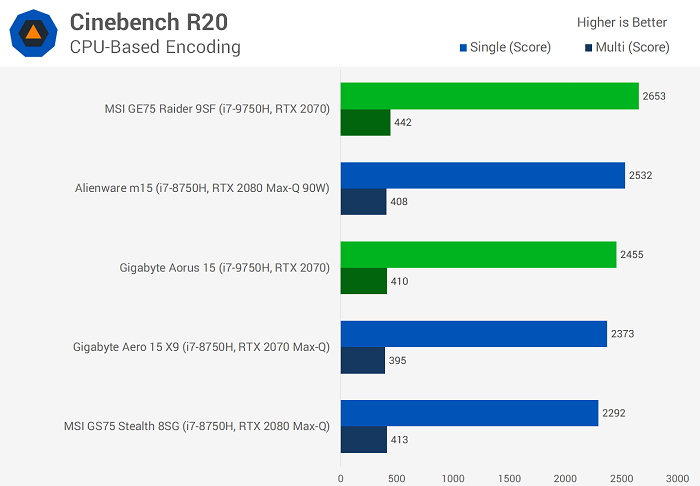The height and width of the screenshot is (486, 700).
Task: Click the dark green 442 bar
Action: click(x=365, y=122)
